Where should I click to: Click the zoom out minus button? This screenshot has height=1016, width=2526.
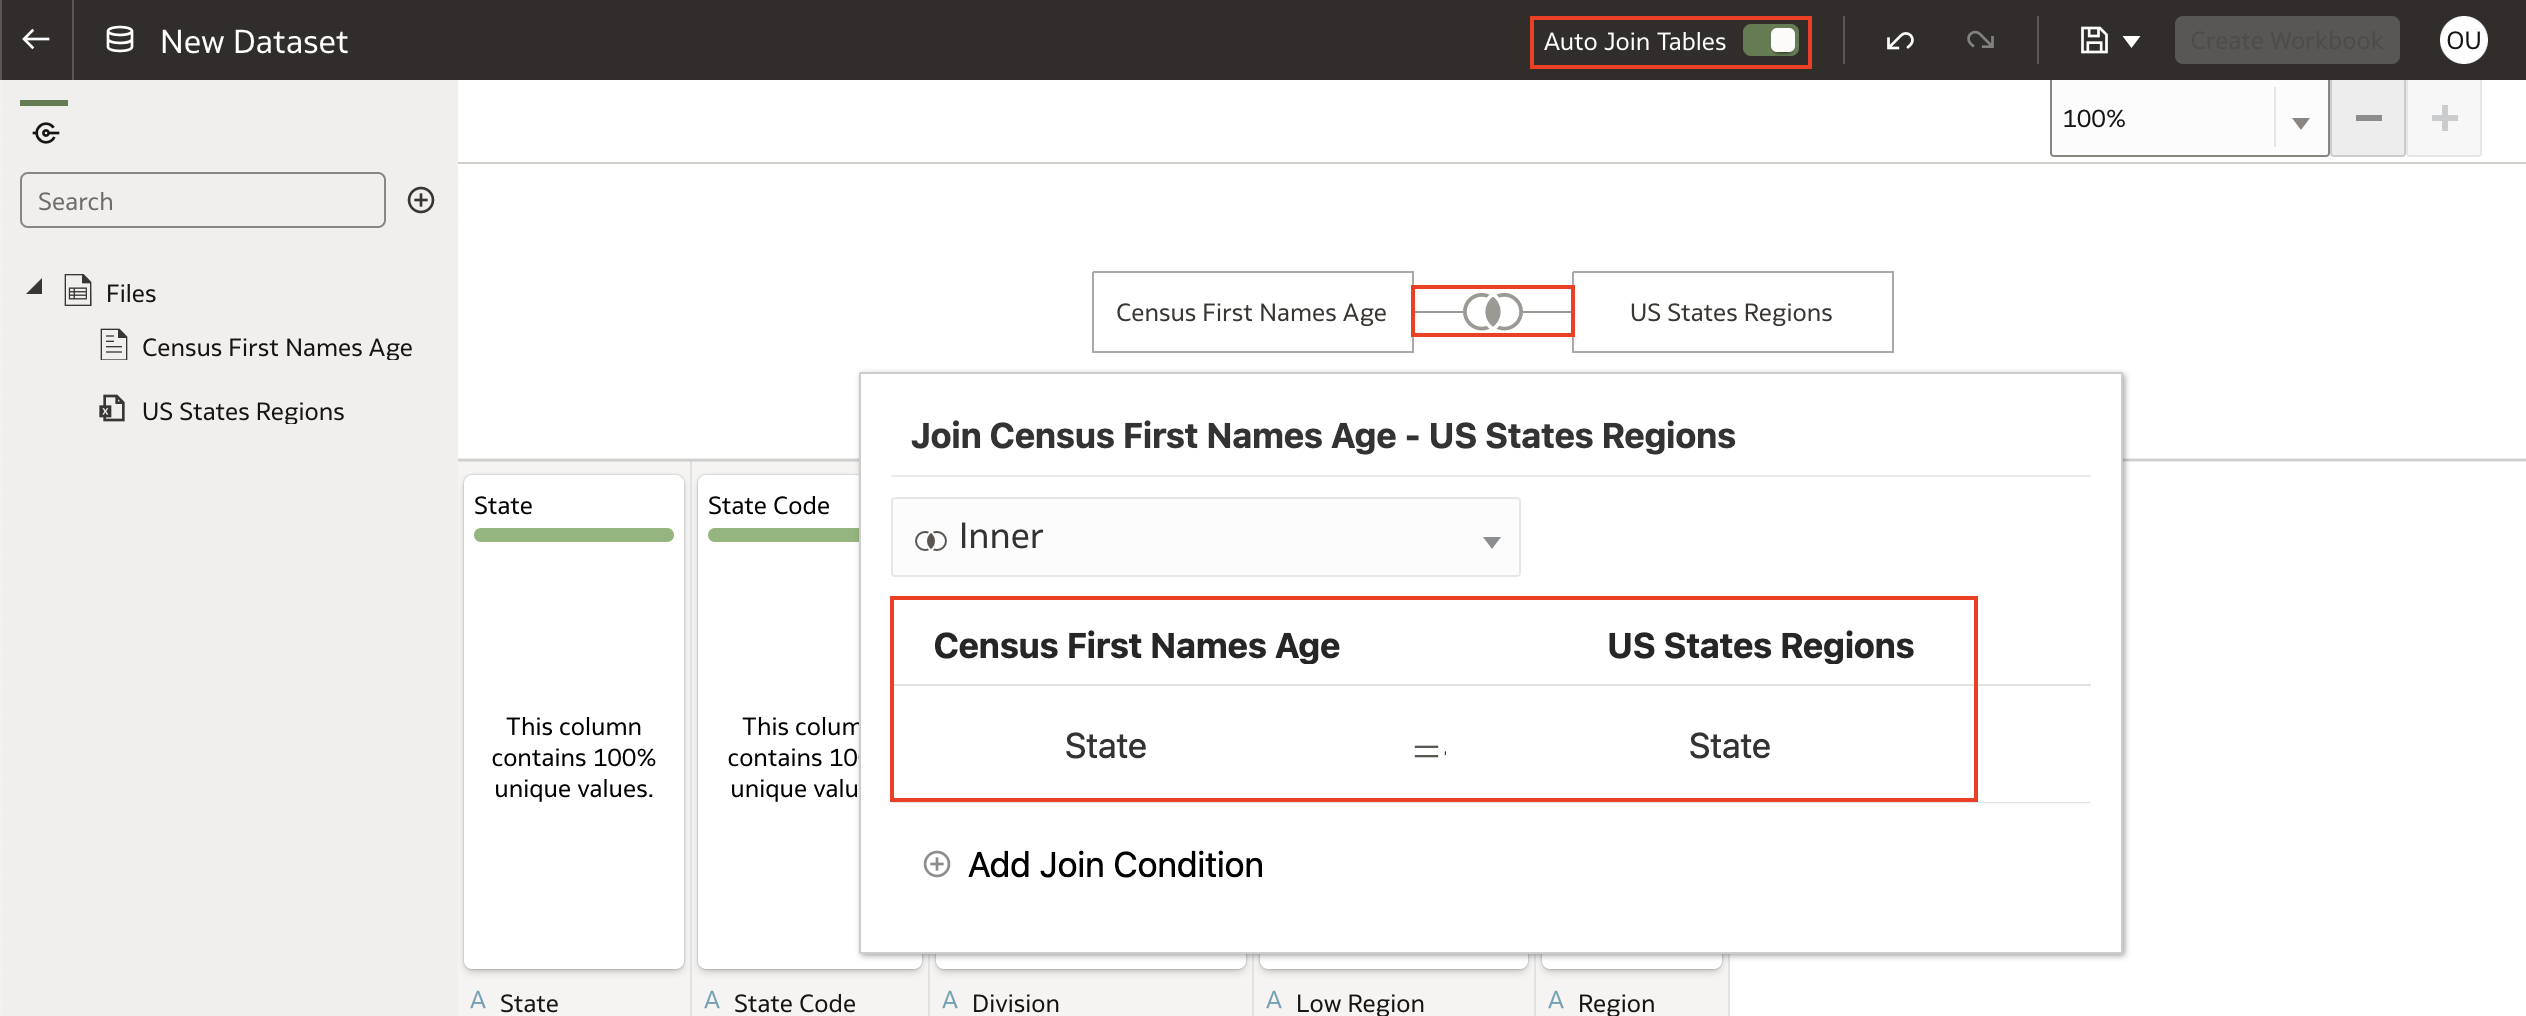click(2368, 119)
